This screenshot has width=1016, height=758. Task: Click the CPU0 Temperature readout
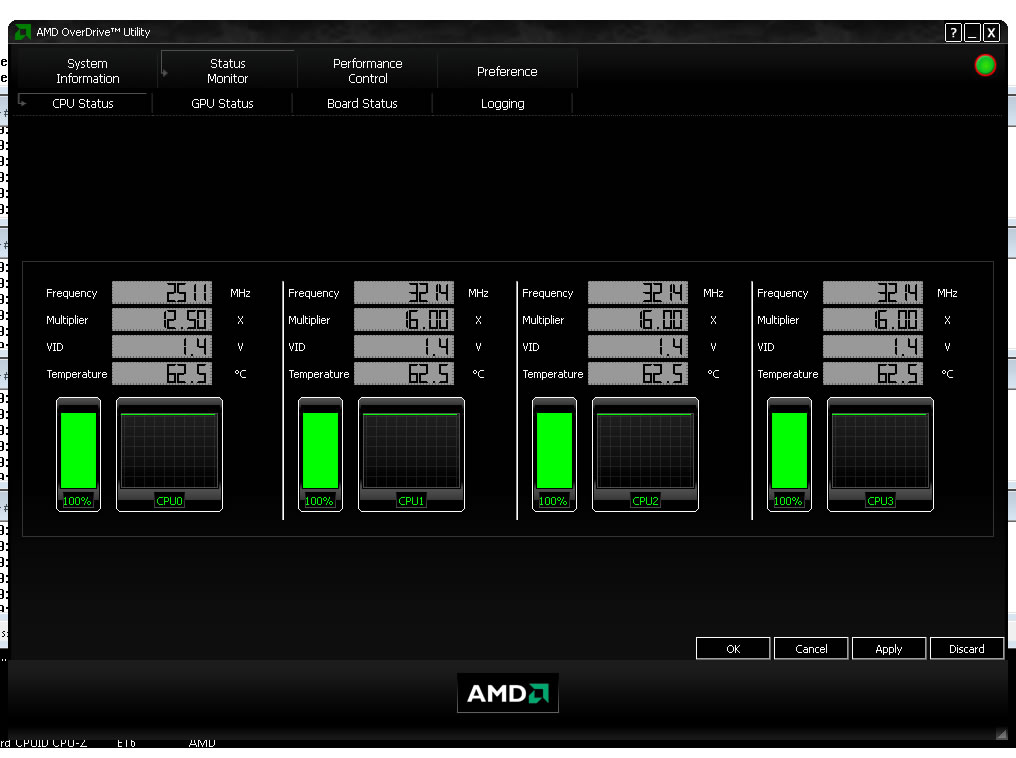pyautogui.click(x=162, y=374)
